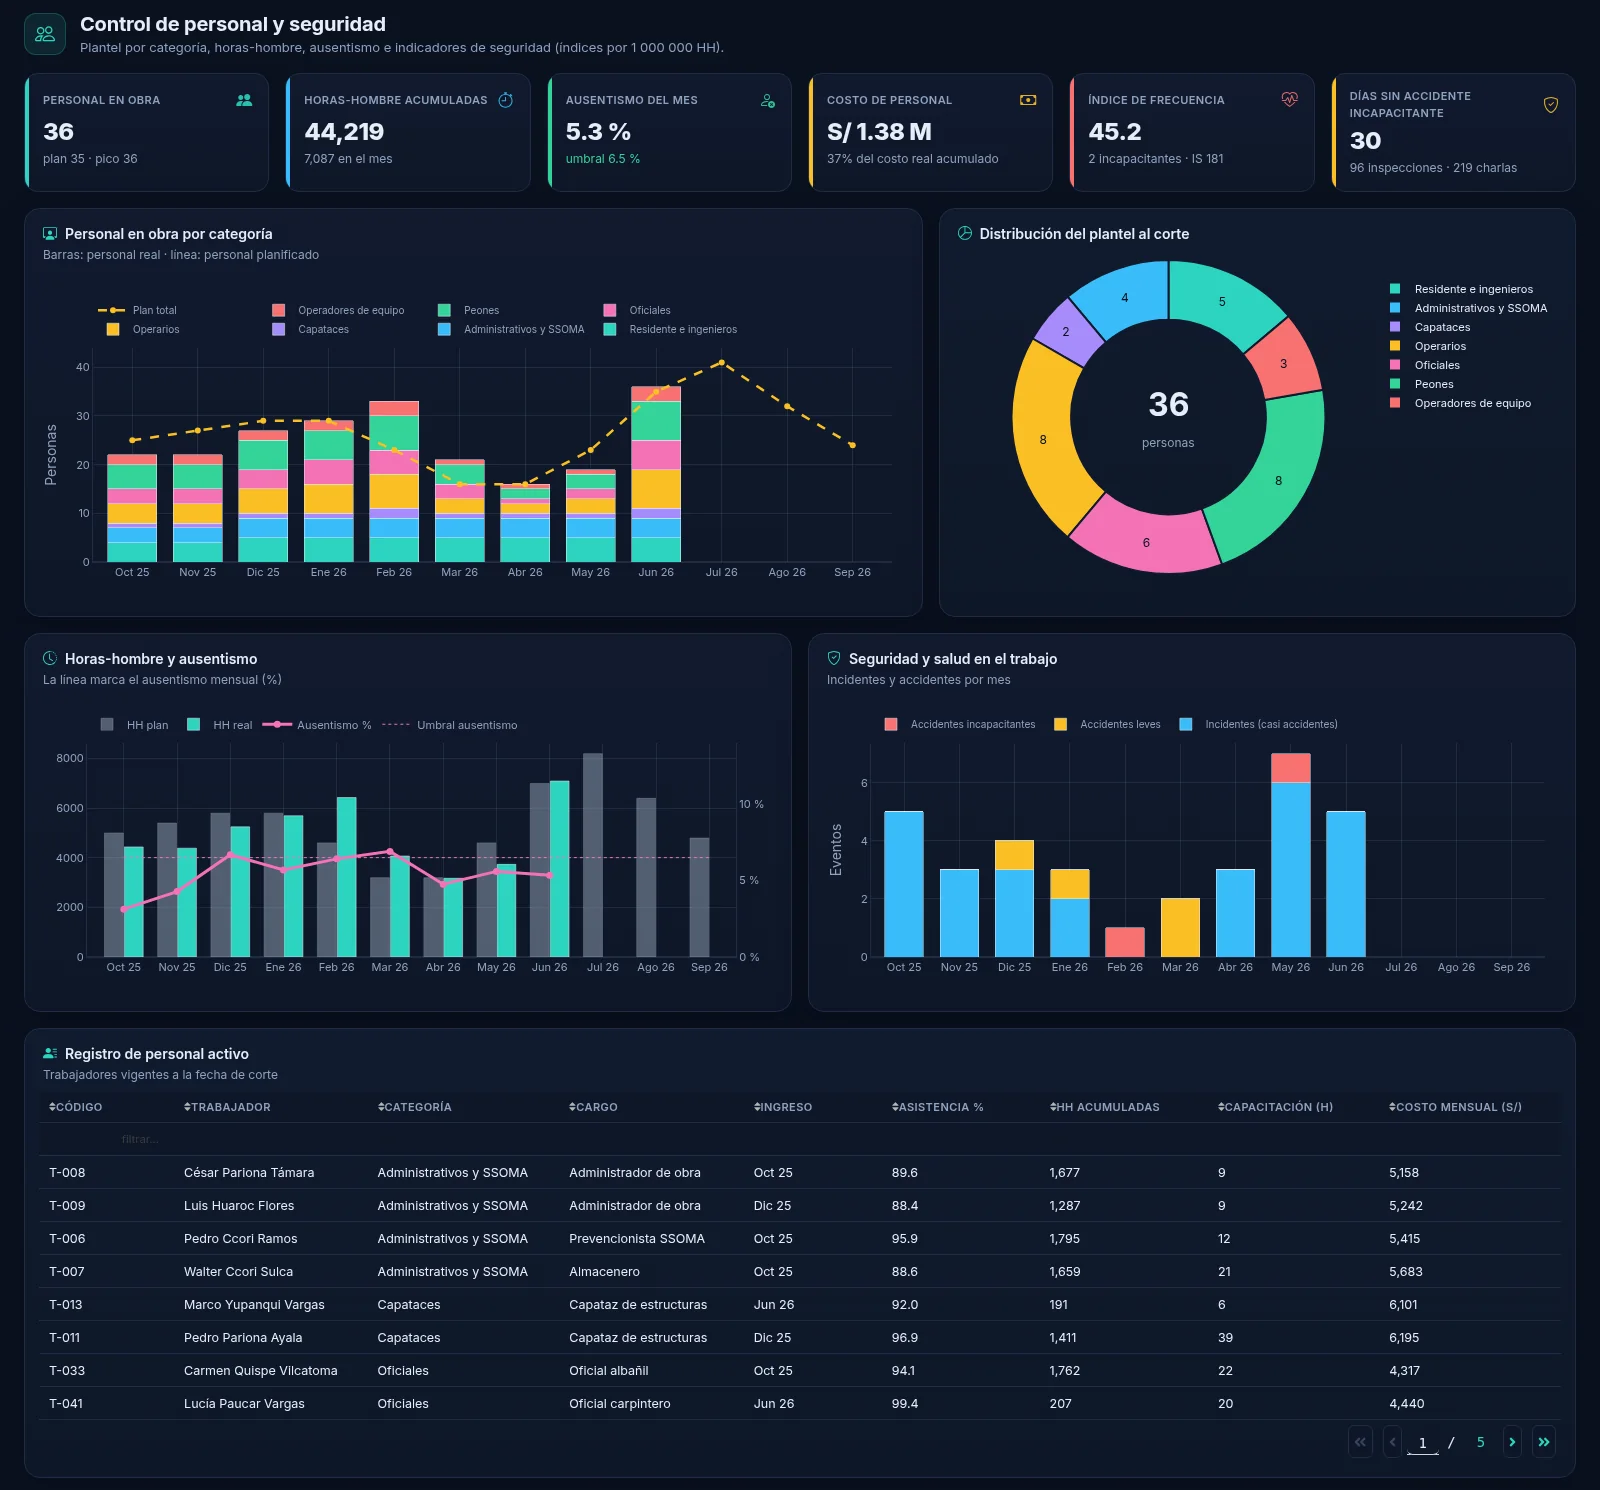Click the stopwatch icon on Horas-hombre card
The height and width of the screenshot is (1490, 1600).
coord(506,100)
